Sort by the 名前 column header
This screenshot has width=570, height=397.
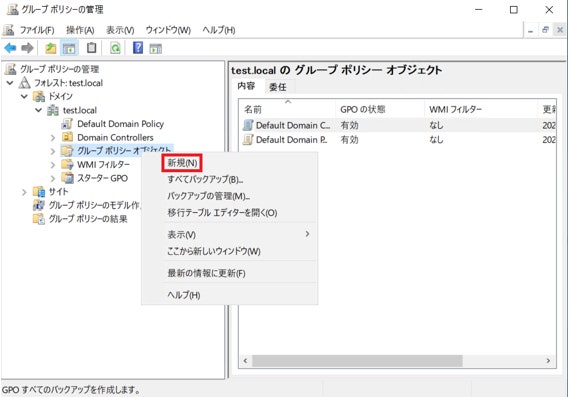click(287, 109)
